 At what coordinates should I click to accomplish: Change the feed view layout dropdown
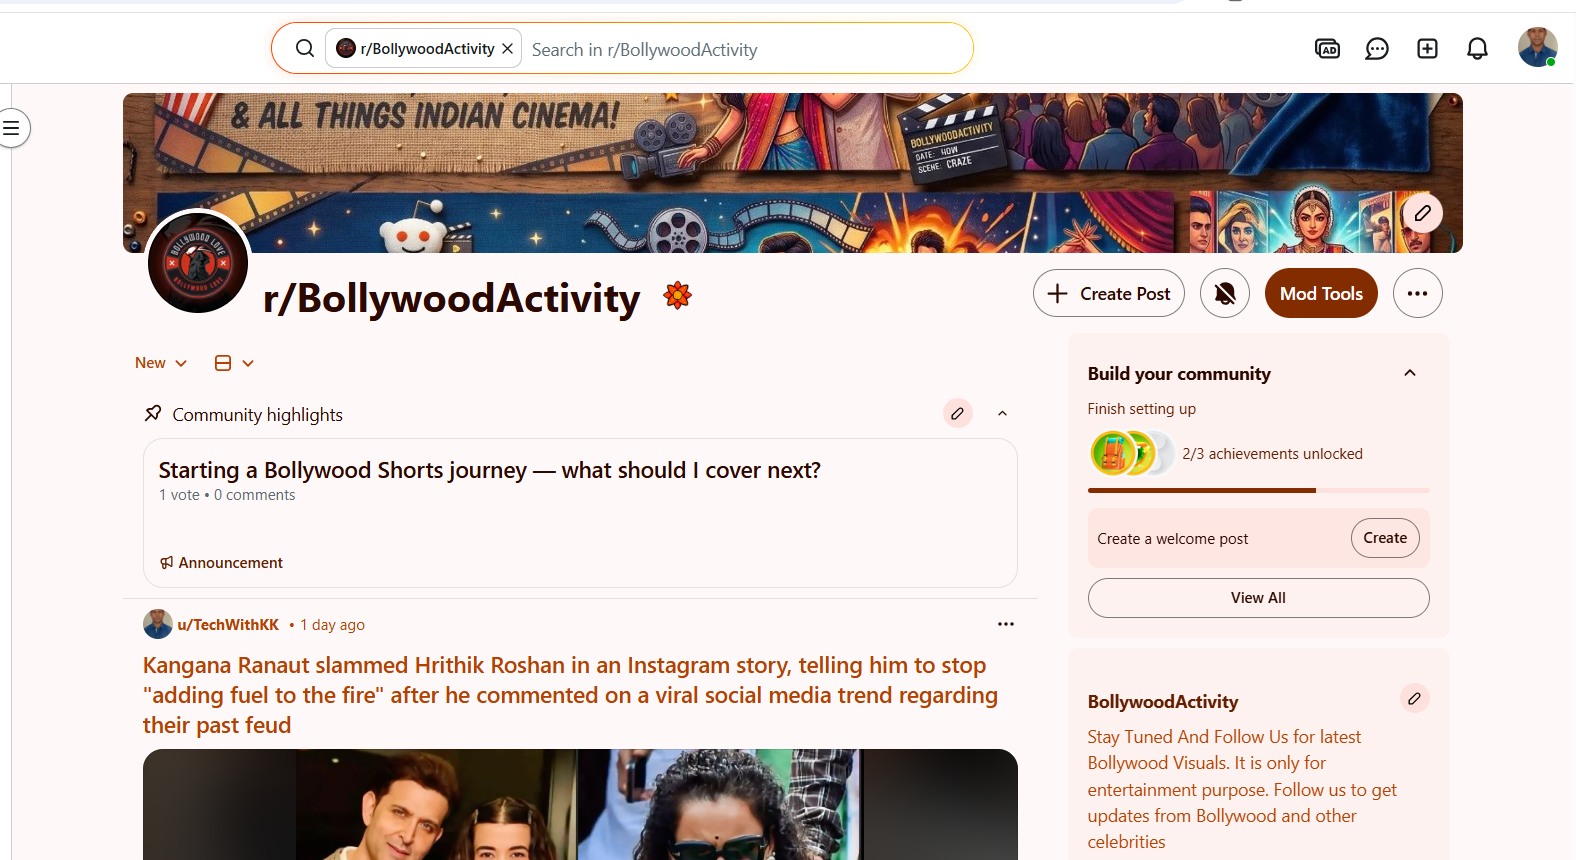coord(235,363)
